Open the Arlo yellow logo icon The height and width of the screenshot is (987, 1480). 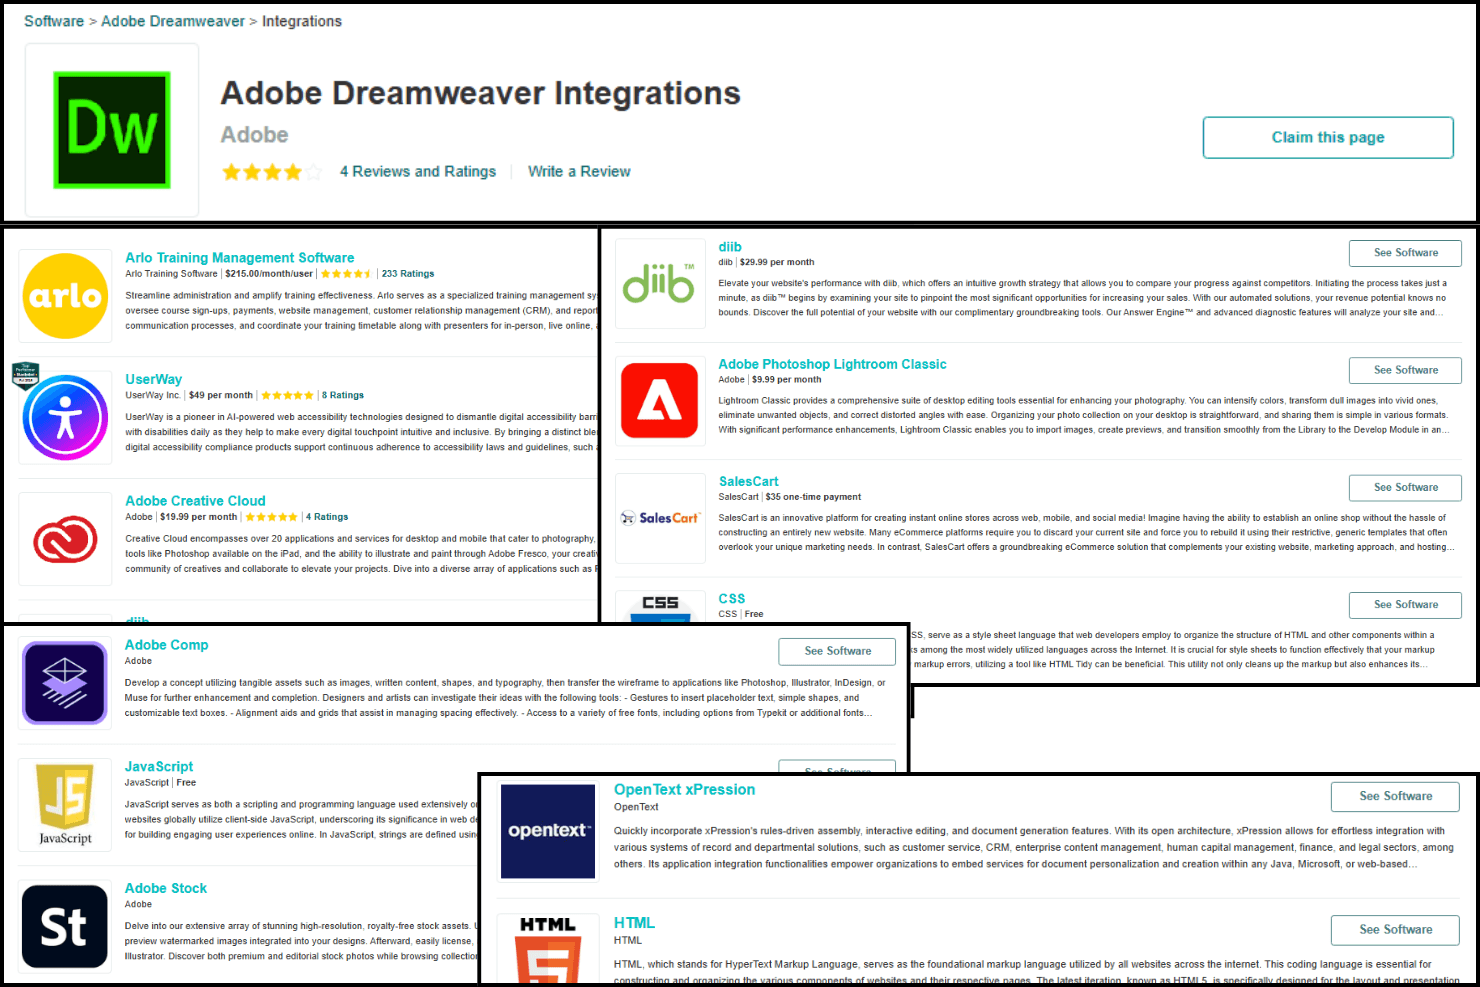pos(65,296)
